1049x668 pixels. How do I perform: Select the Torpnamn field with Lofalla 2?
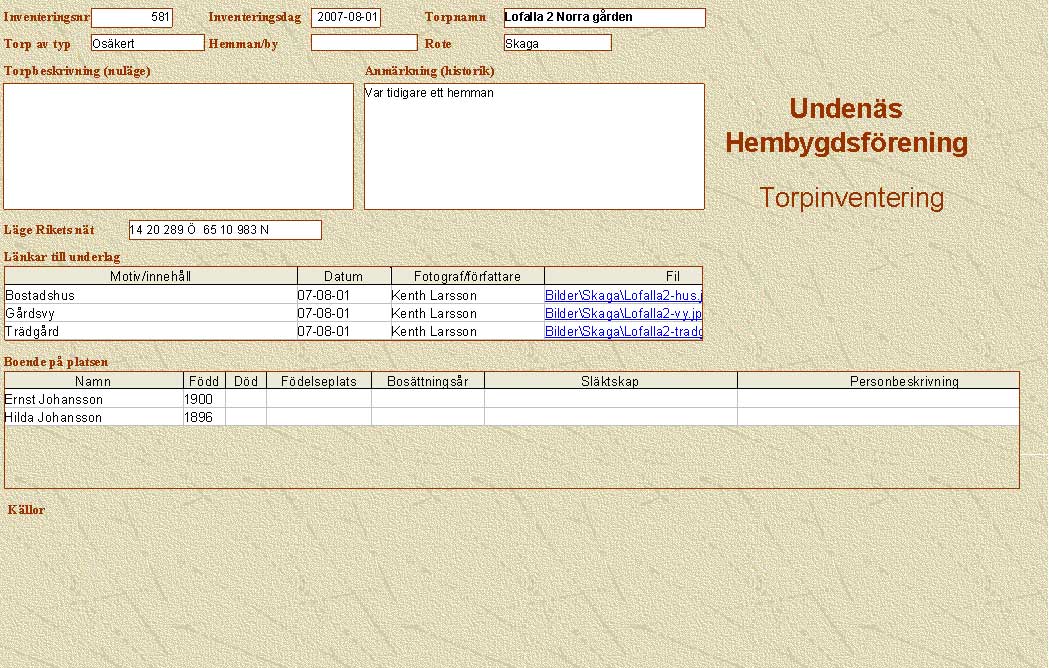pos(604,18)
